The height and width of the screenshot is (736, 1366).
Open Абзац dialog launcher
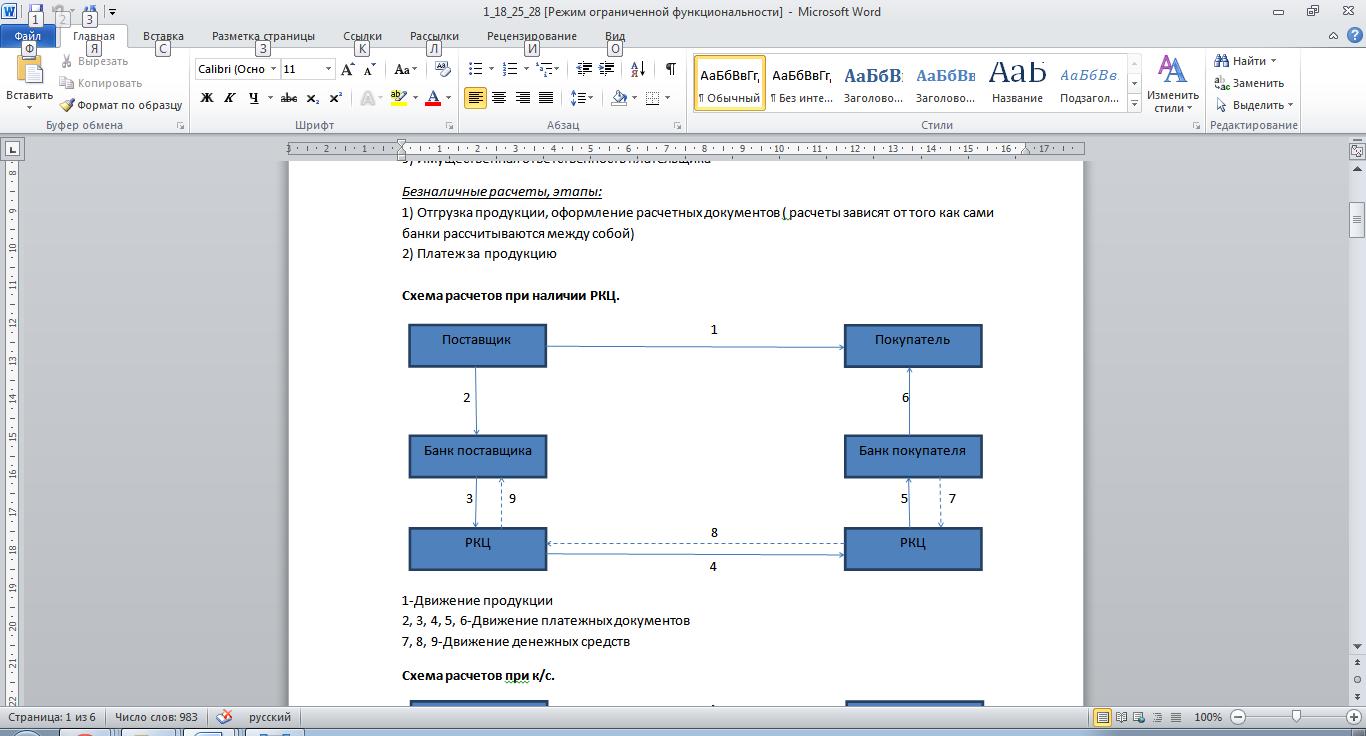tap(678, 126)
